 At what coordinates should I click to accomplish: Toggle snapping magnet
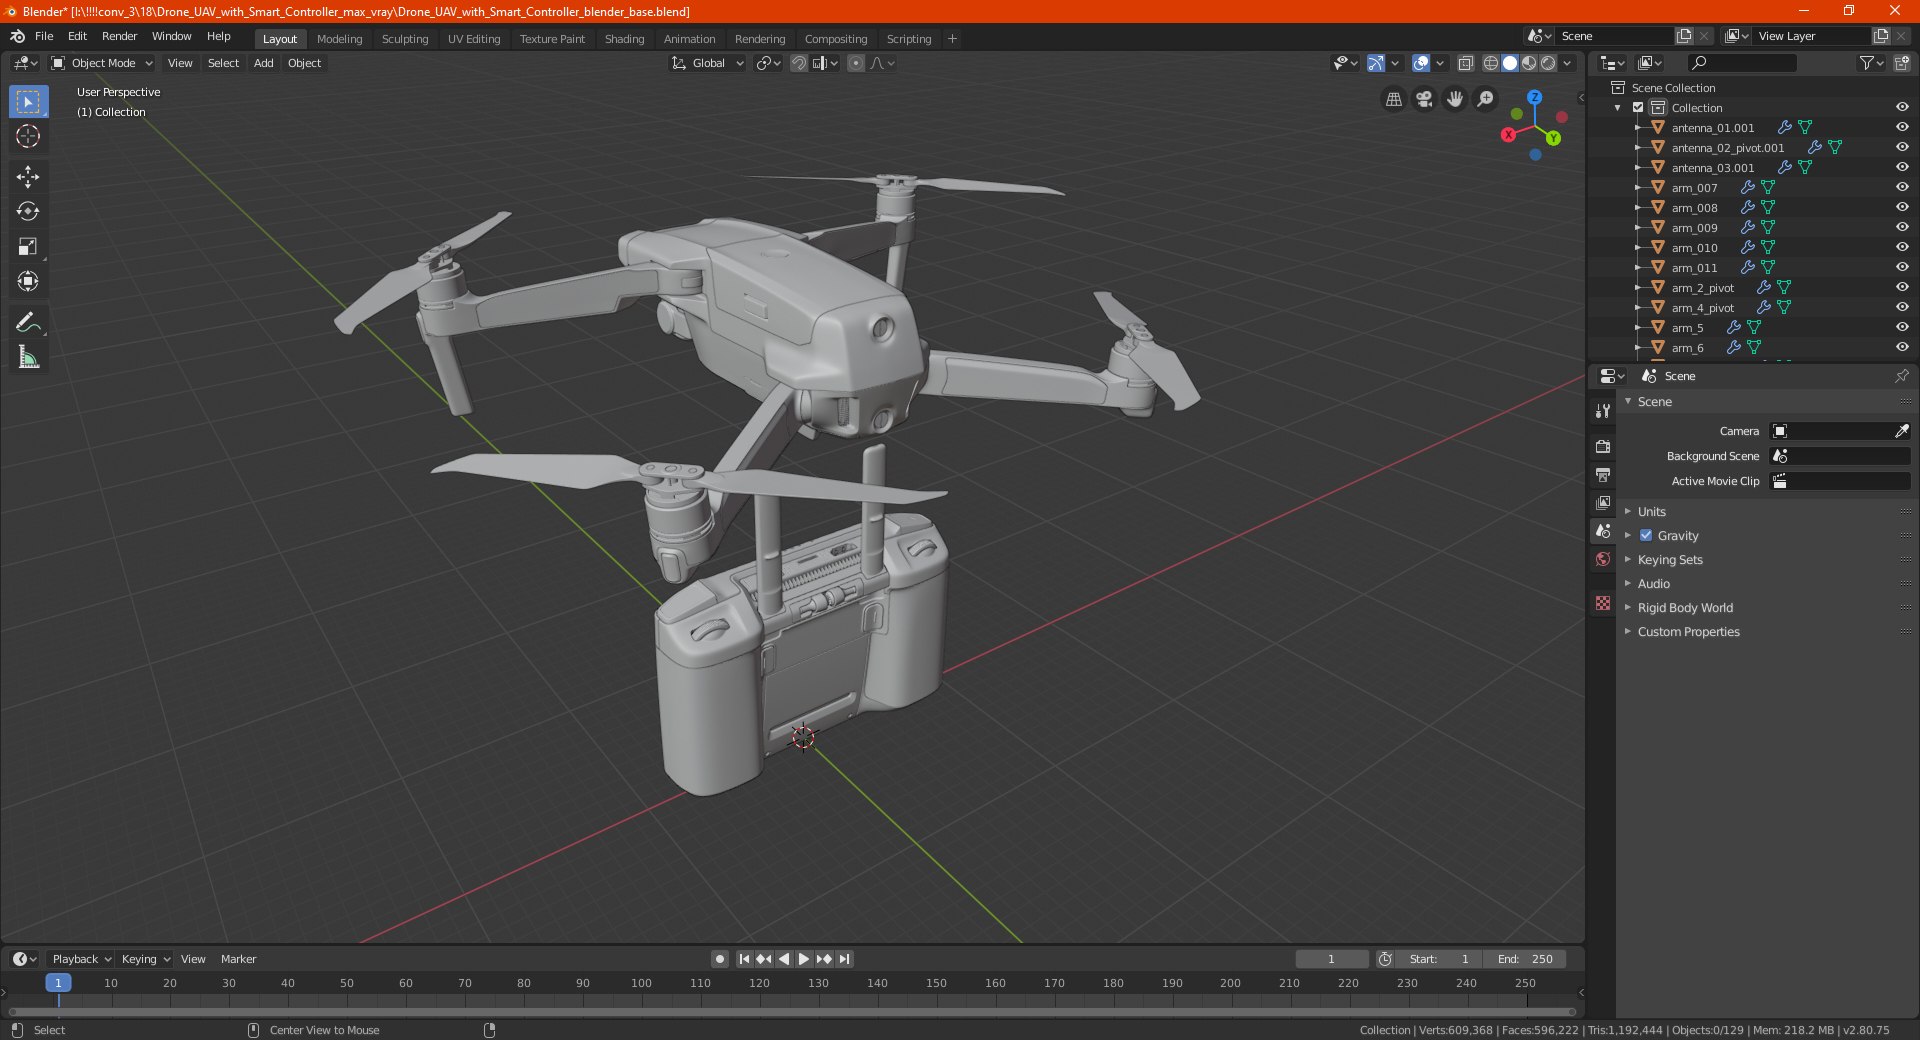click(x=798, y=63)
